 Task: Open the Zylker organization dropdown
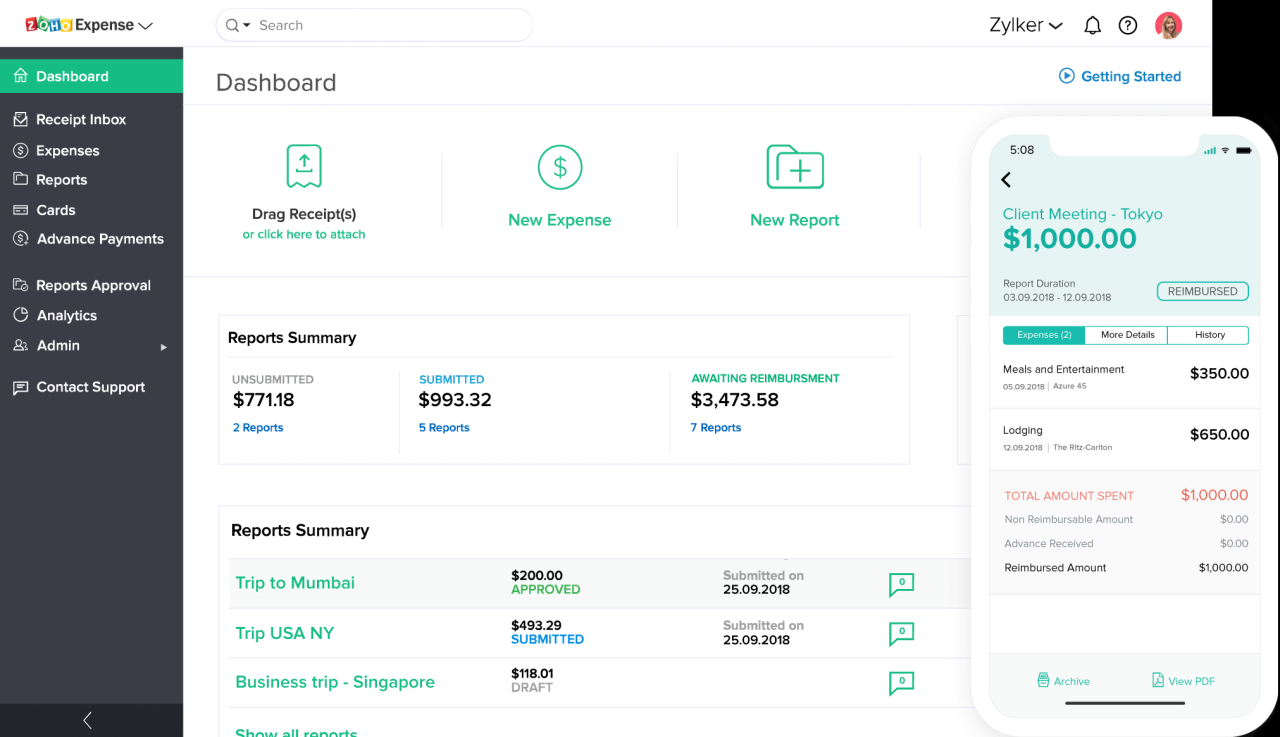[x=1025, y=24]
